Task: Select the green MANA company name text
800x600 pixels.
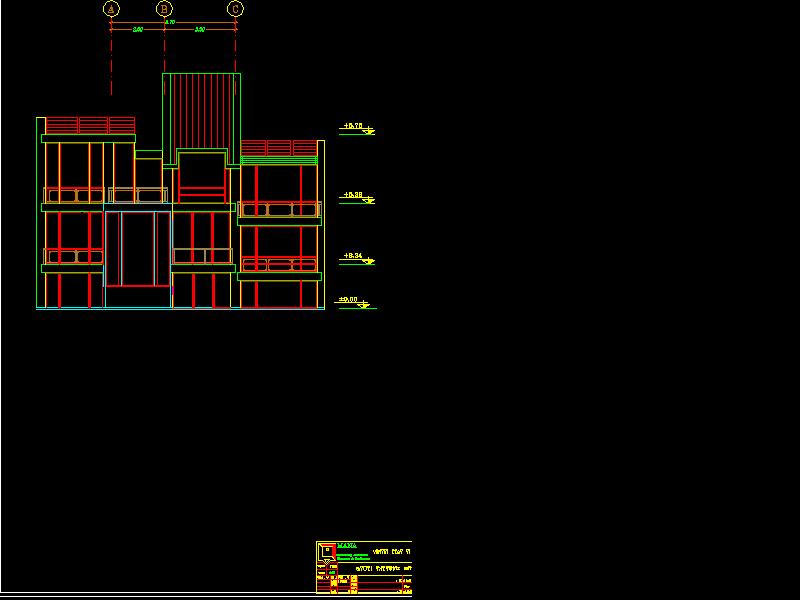Action: point(348,547)
